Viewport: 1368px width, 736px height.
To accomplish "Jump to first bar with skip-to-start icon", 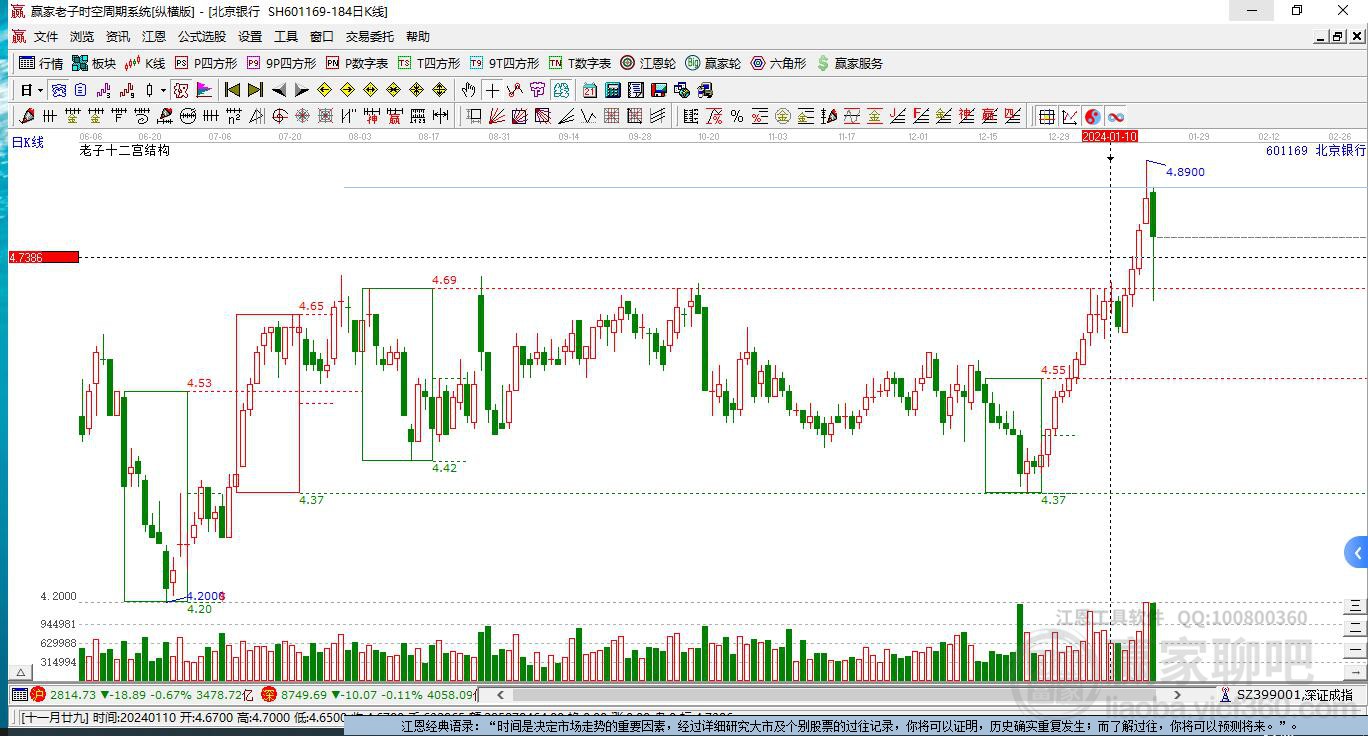I will click(232, 90).
